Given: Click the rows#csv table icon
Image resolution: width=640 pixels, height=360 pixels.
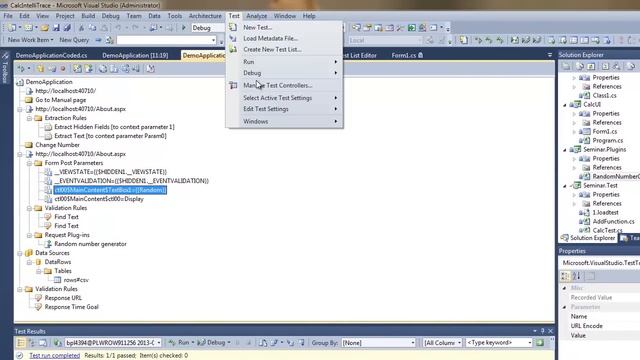Looking at the screenshot, I should [x=57, y=280].
